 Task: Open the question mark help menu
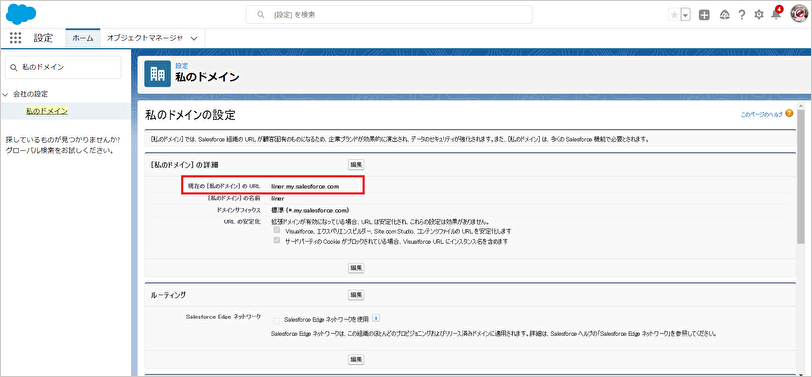[742, 15]
